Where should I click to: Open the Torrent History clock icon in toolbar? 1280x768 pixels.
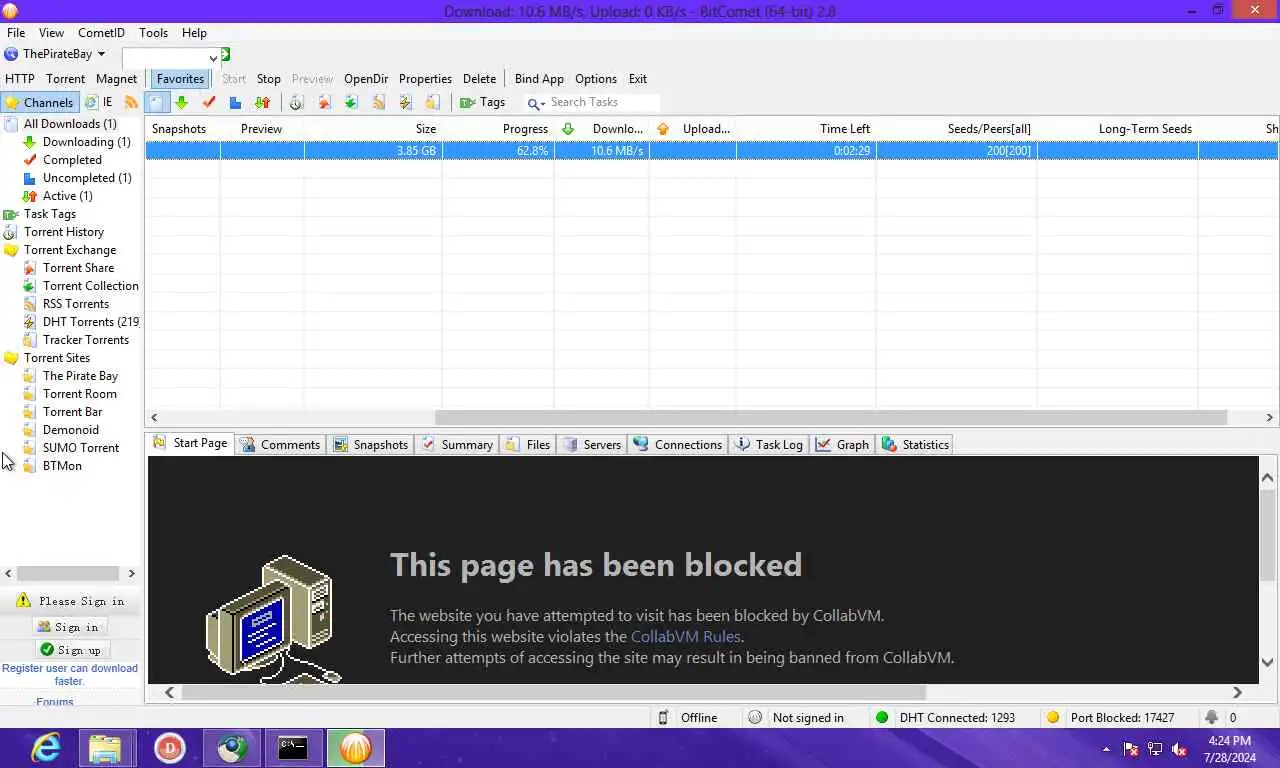[x=296, y=102]
